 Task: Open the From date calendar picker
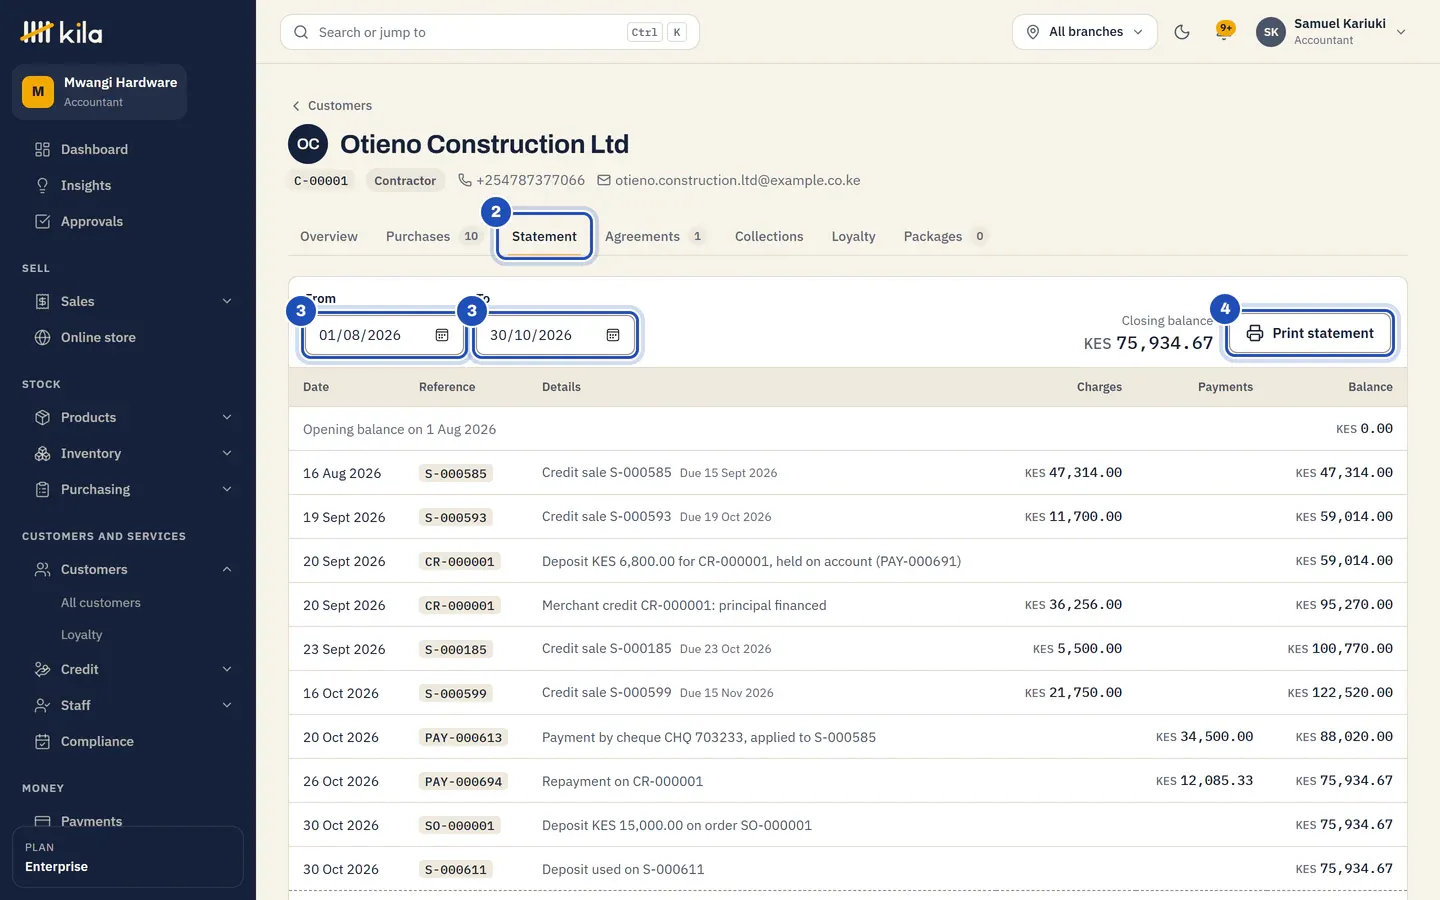point(442,335)
